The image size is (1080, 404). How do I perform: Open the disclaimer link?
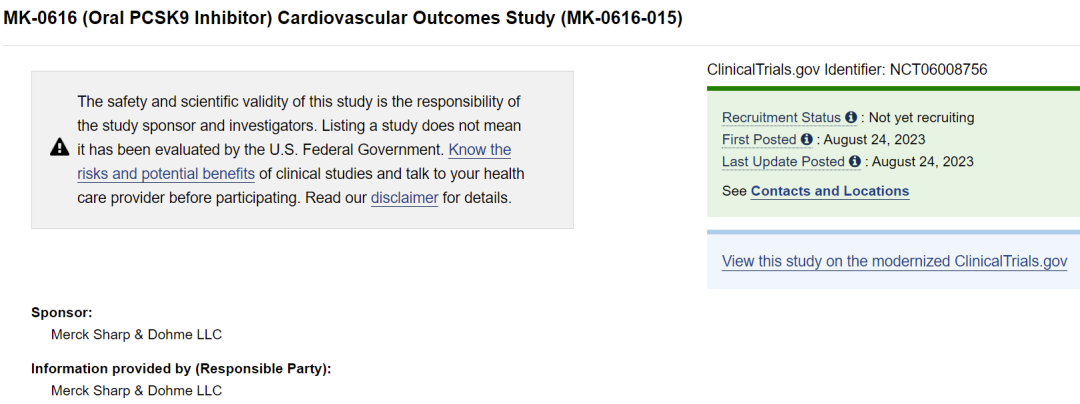tap(404, 198)
